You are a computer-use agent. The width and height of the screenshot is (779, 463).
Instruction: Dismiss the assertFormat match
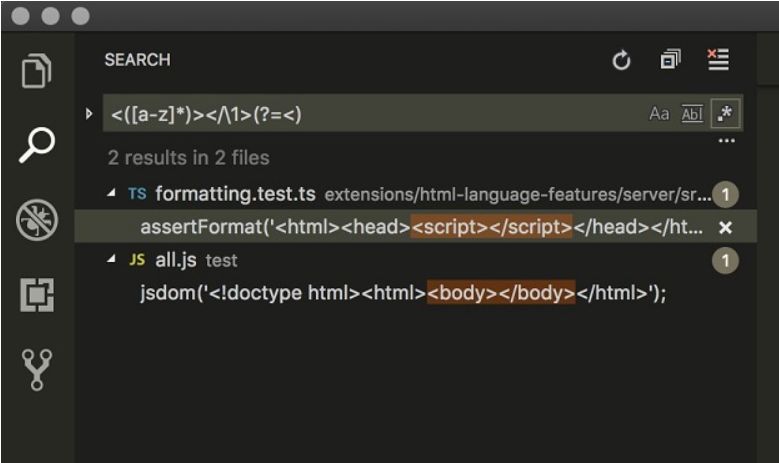[x=726, y=227]
